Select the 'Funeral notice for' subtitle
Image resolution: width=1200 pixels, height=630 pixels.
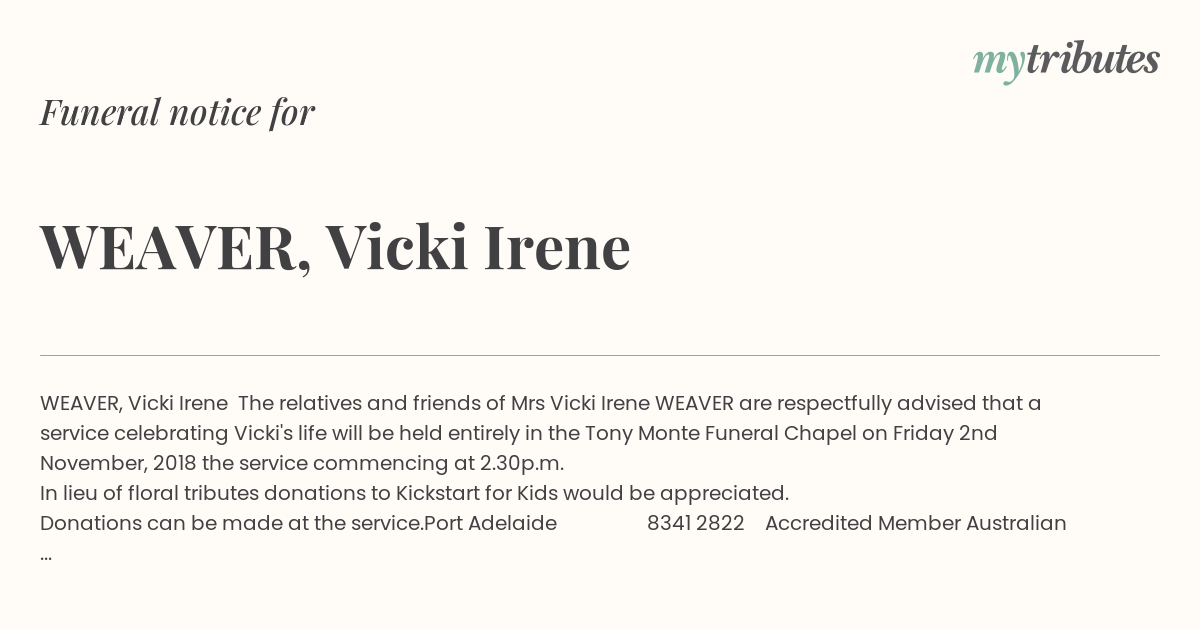177,112
